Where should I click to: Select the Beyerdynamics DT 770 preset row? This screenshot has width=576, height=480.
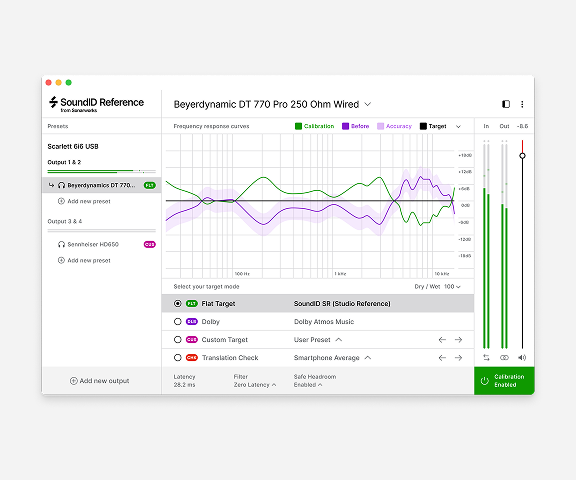click(x=102, y=185)
